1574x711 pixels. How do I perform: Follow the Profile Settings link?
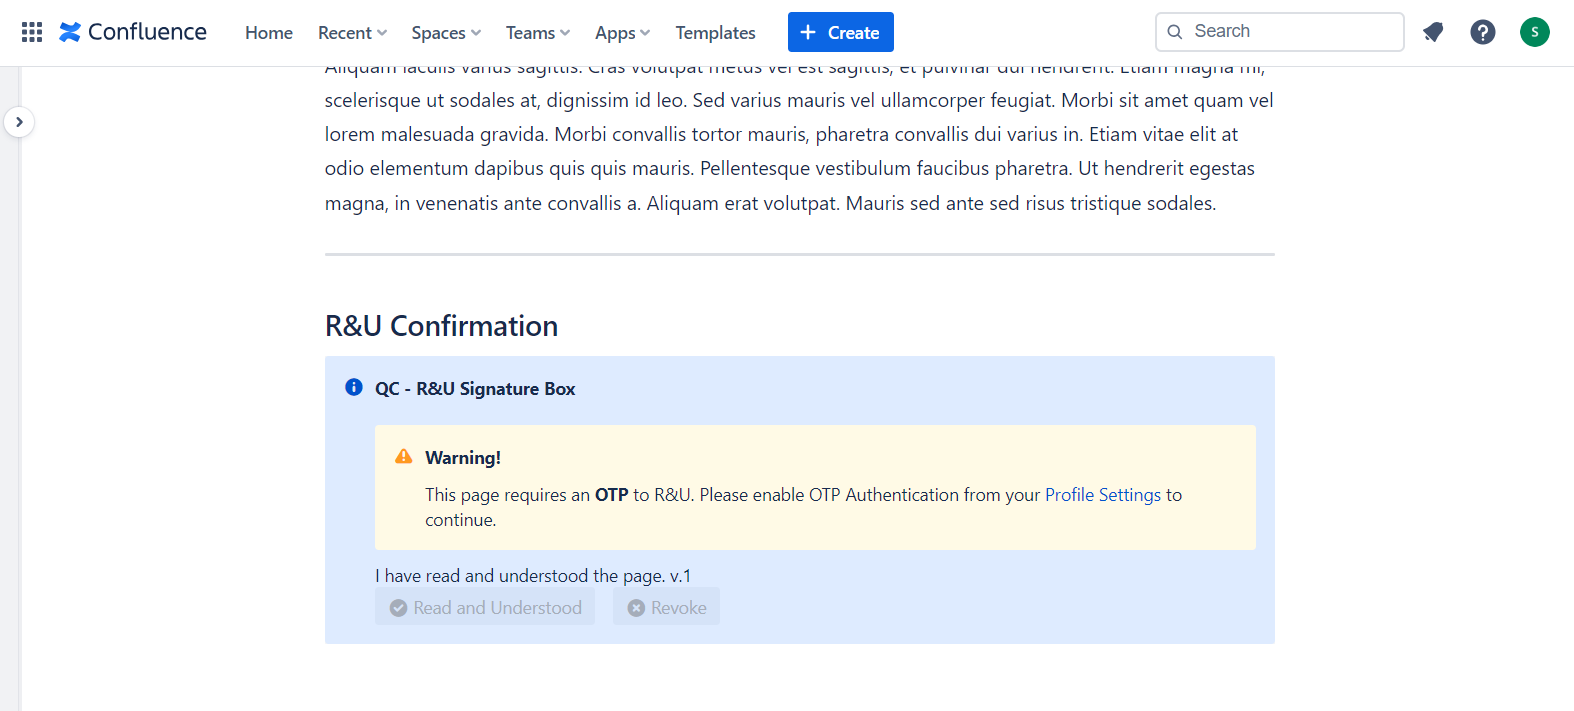pyautogui.click(x=1103, y=495)
